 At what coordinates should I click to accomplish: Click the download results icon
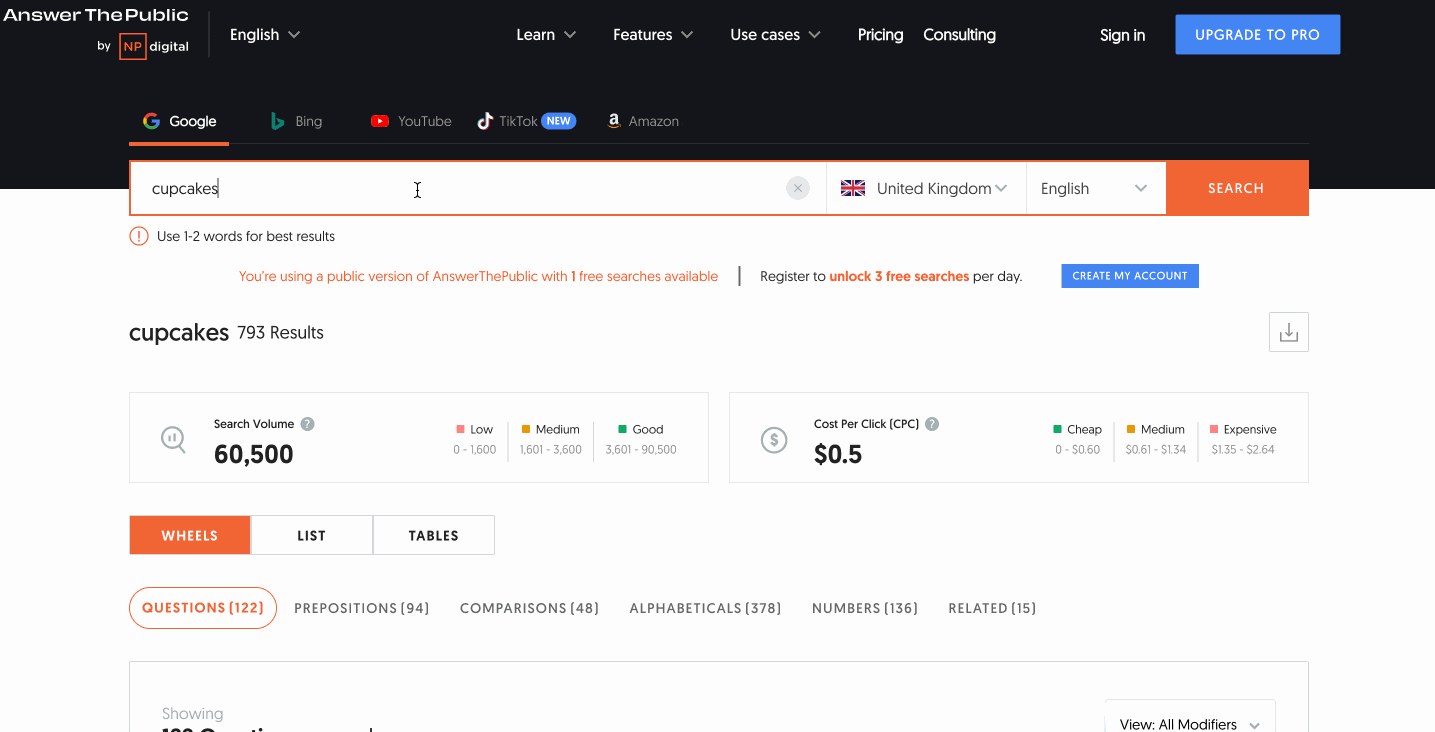(x=1288, y=332)
